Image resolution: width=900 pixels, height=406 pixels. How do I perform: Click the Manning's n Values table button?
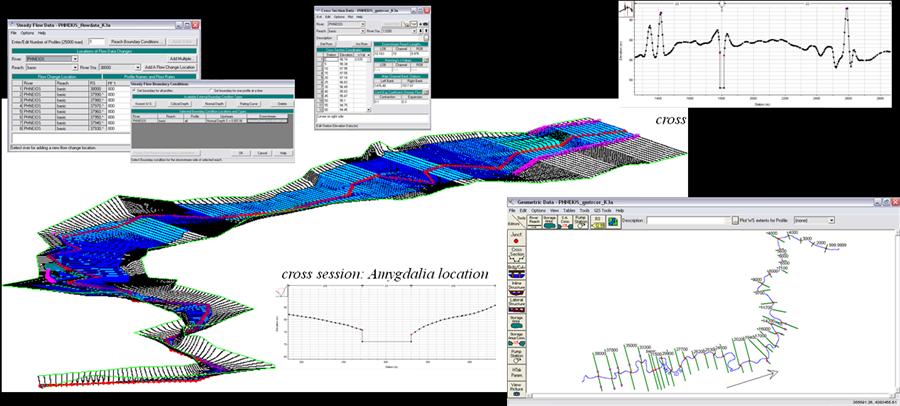[x=426, y=60]
